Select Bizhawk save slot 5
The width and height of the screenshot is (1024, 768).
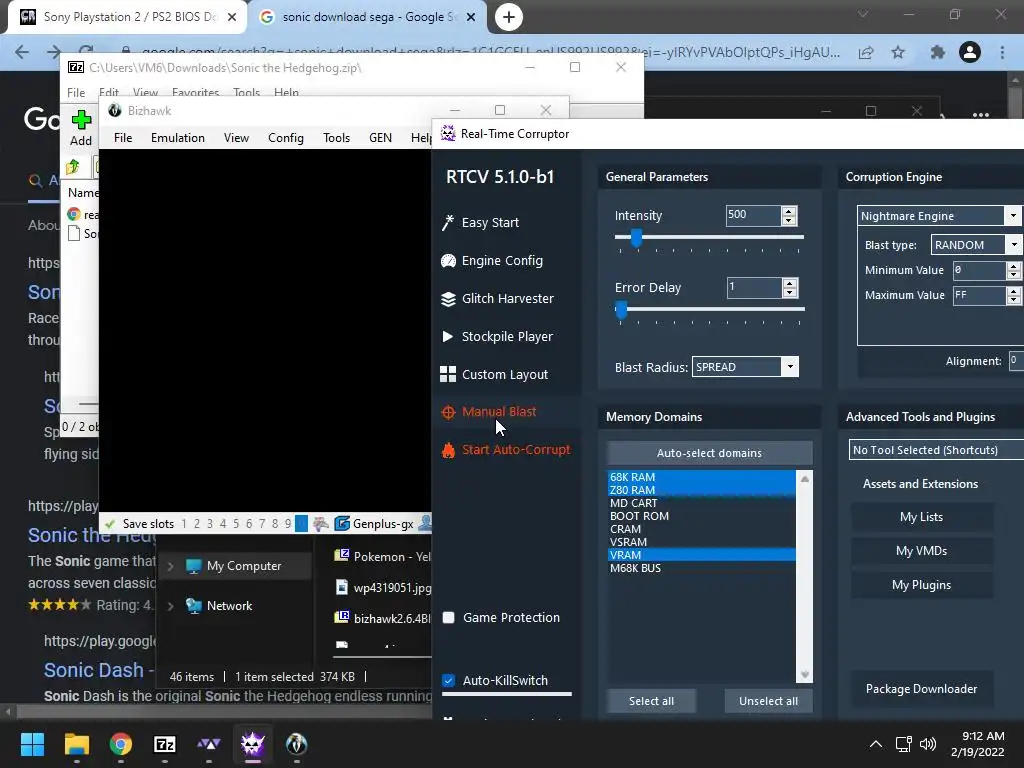click(x=236, y=524)
